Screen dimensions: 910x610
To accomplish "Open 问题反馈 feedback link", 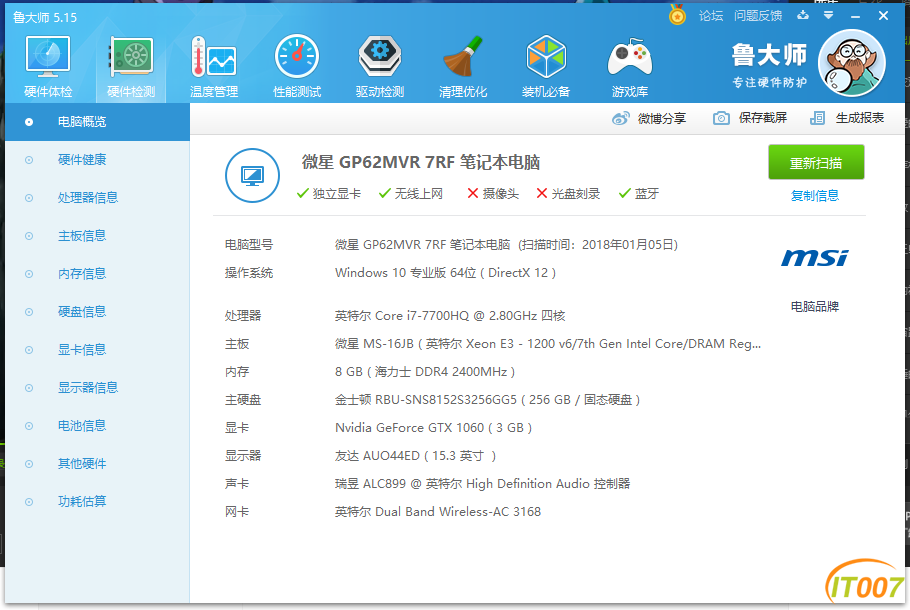I will [x=758, y=16].
